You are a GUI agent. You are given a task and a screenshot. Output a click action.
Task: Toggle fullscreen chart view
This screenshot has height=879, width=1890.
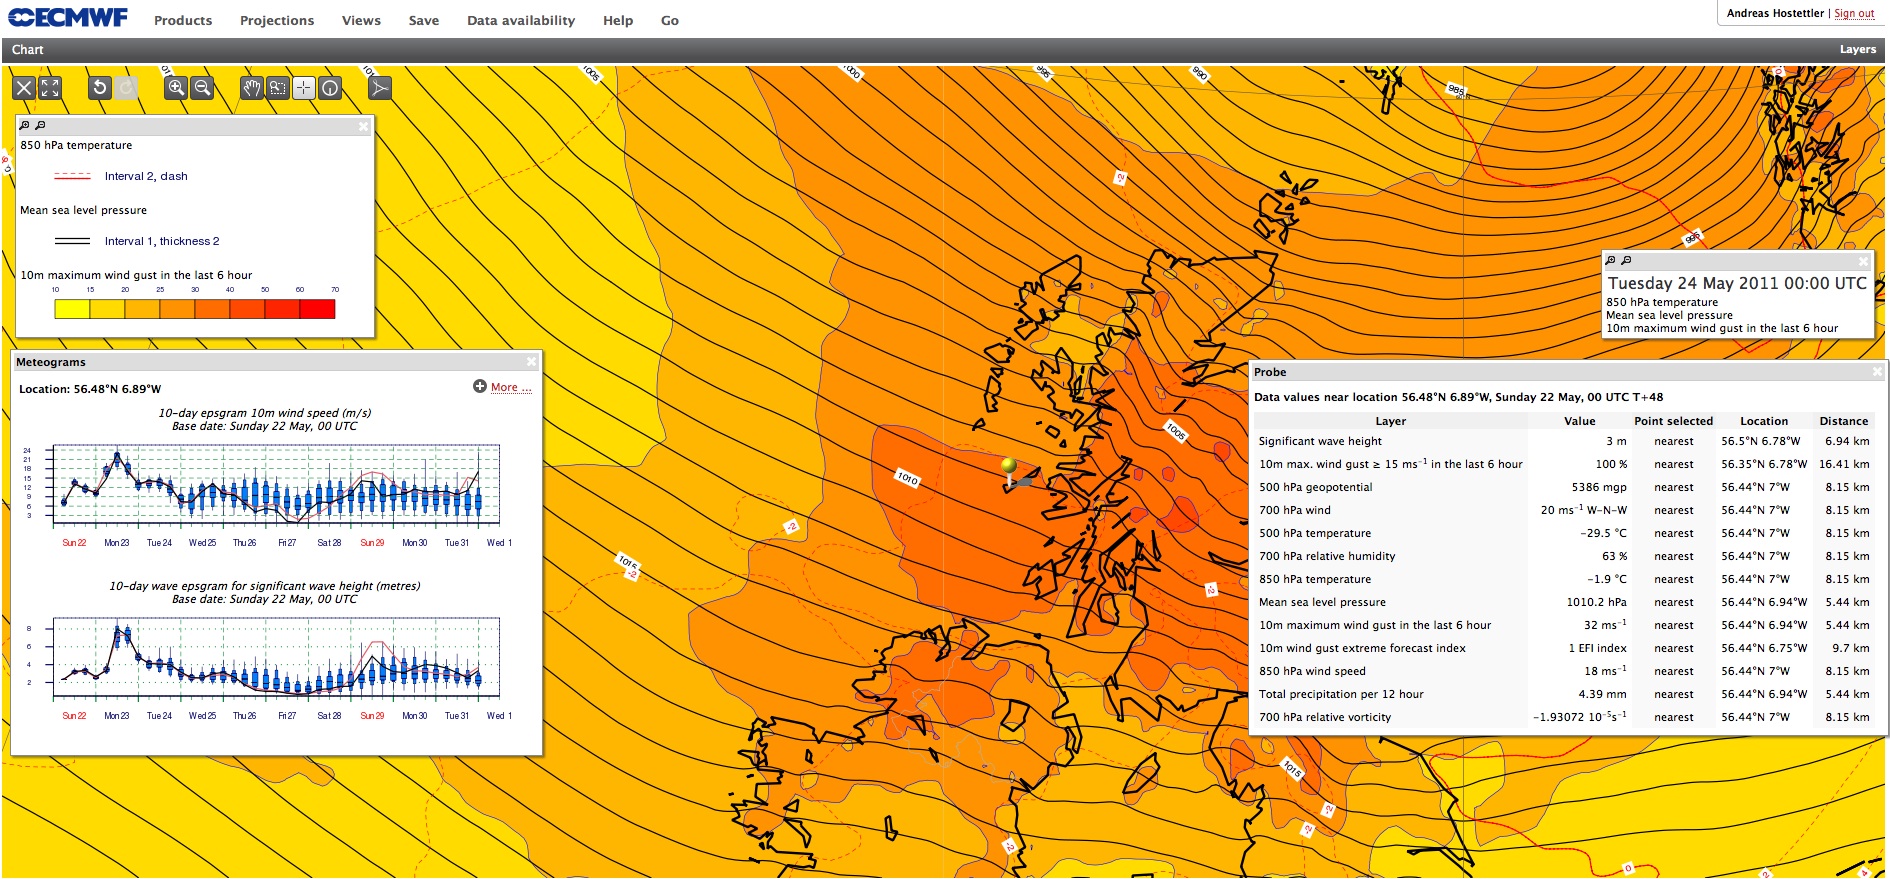(50, 88)
